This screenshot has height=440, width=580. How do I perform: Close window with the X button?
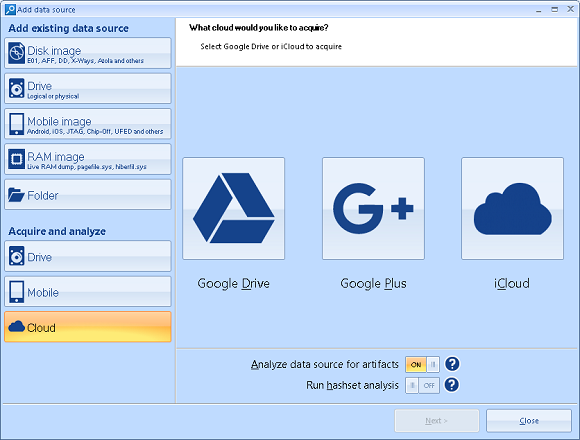click(x=571, y=9)
